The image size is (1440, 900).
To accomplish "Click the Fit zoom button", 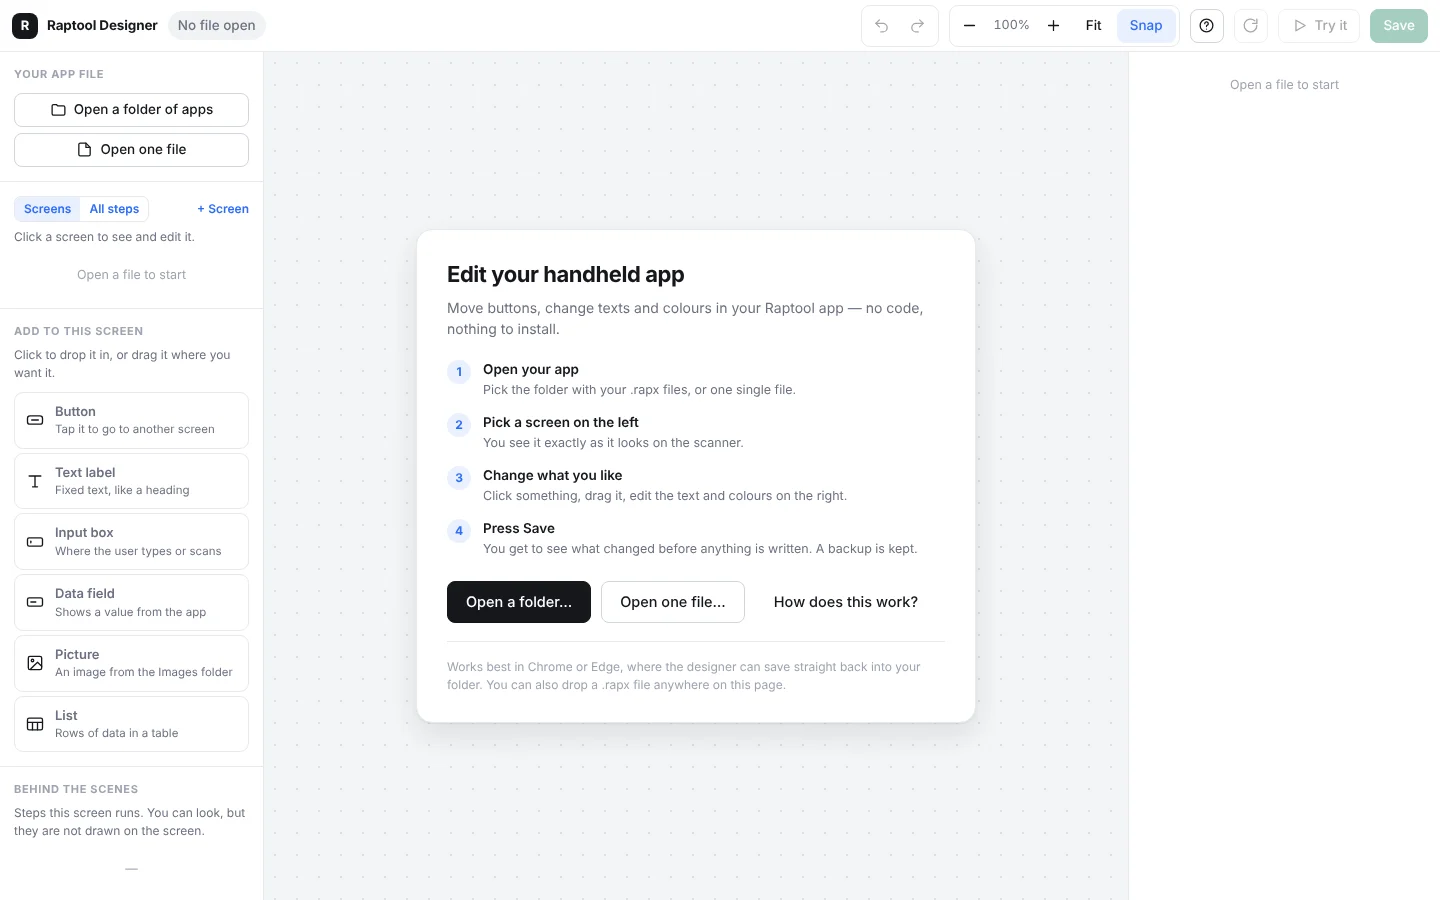I will coord(1094,26).
